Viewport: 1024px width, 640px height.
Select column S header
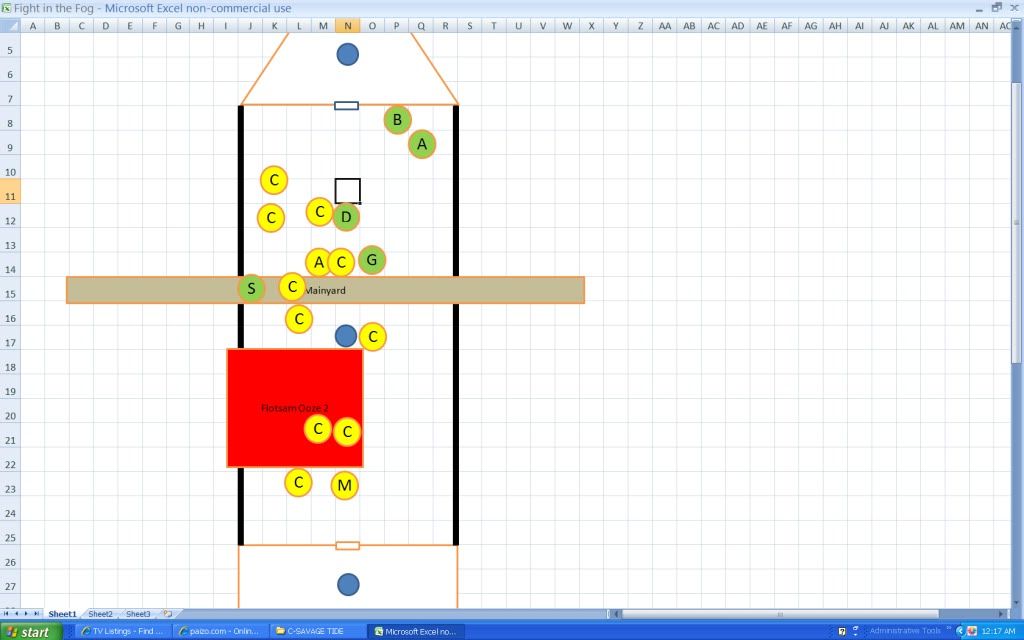[x=469, y=25]
